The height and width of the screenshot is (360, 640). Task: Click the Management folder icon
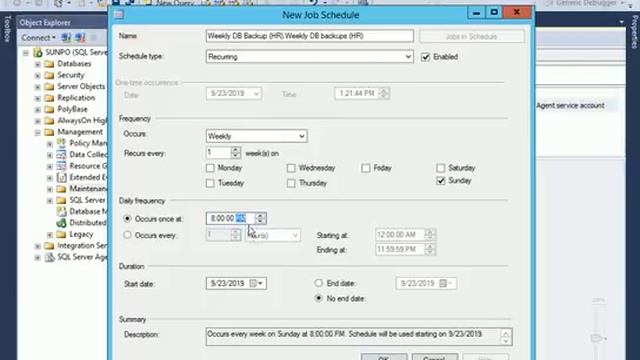coord(49,132)
